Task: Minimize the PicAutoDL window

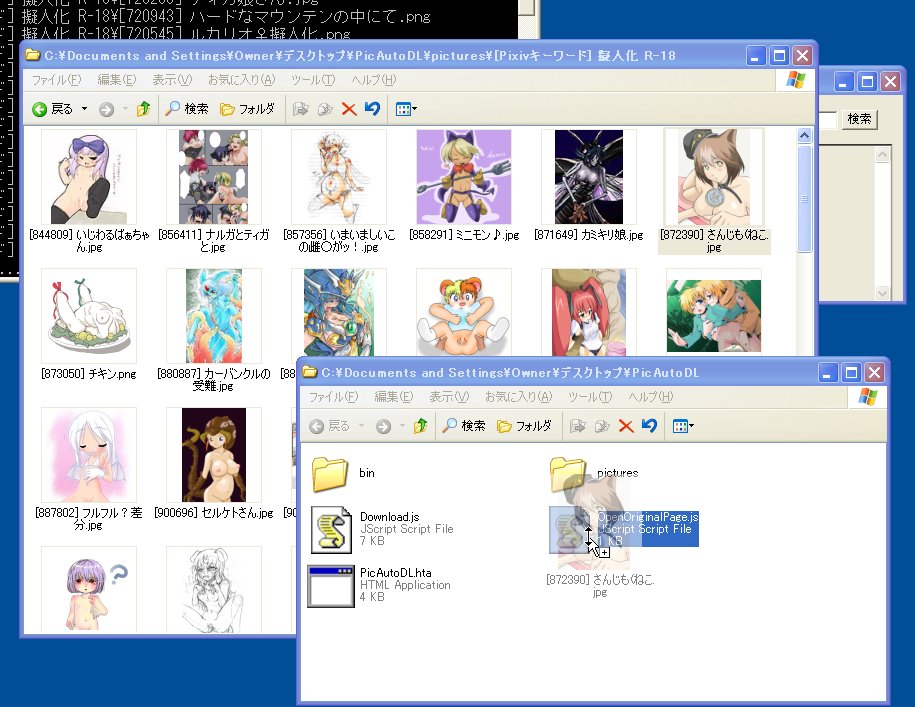Action: pyautogui.click(x=827, y=373)
